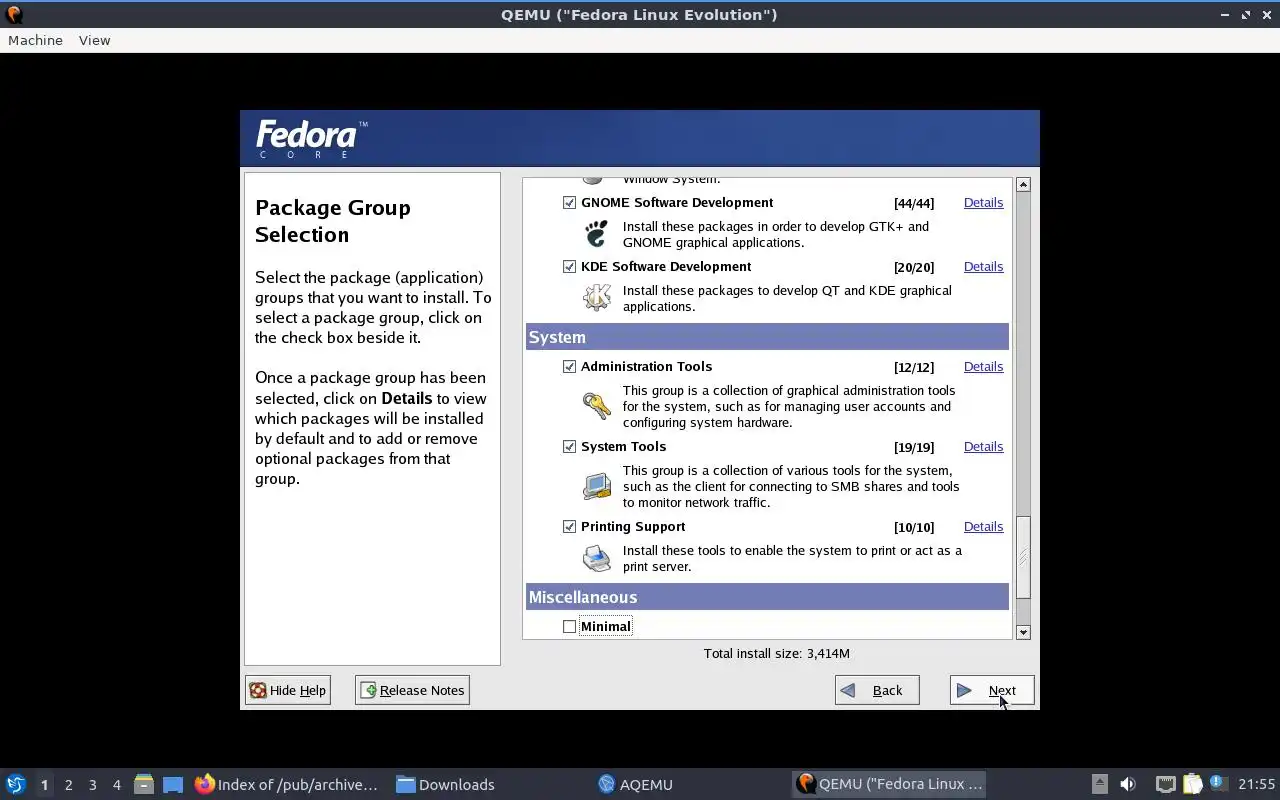The height and width of the screenshot is (800, 1280).
Task: Click the system tray expand arrow
Action: coord(1099,784)
